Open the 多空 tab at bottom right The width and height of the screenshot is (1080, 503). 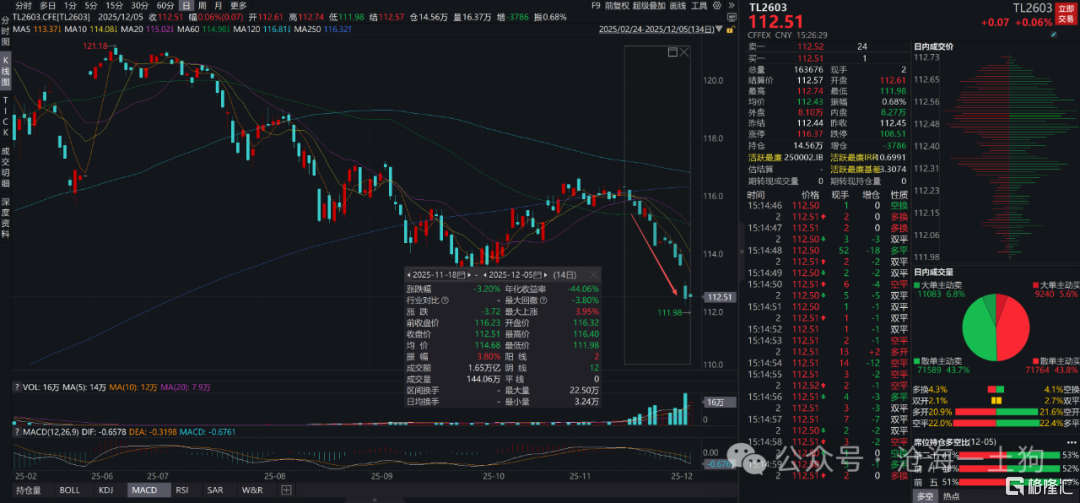click(923, 495)
